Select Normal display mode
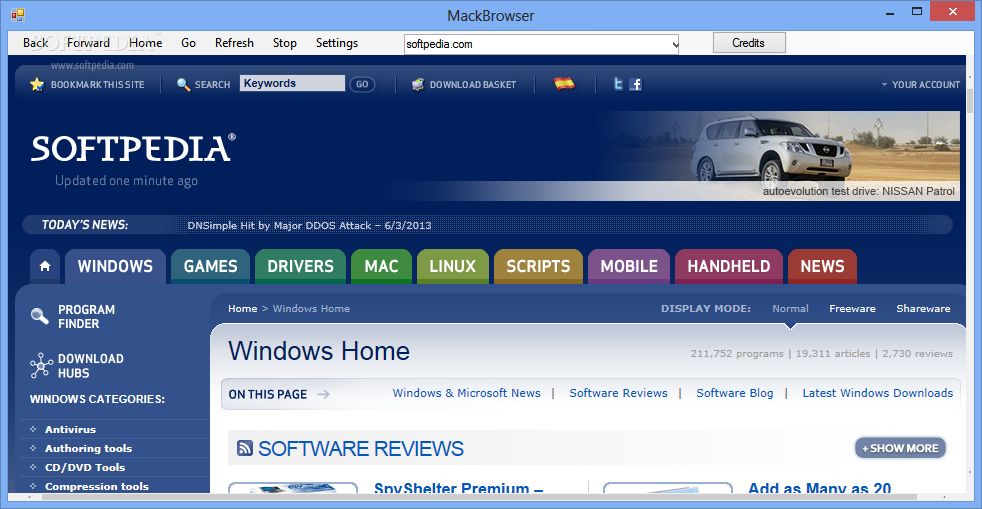This screenshot has width=982, height=509. pyautogui.click(x=790, y=309)
